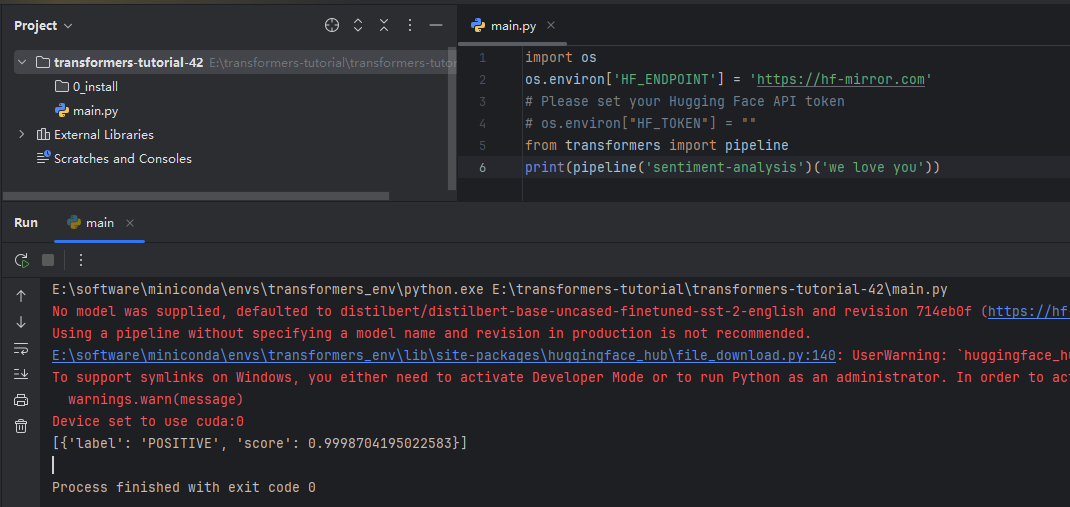Select the transformers-tutorial-42 root folder
The image size is (1070, 507).
tap(128, 63)
